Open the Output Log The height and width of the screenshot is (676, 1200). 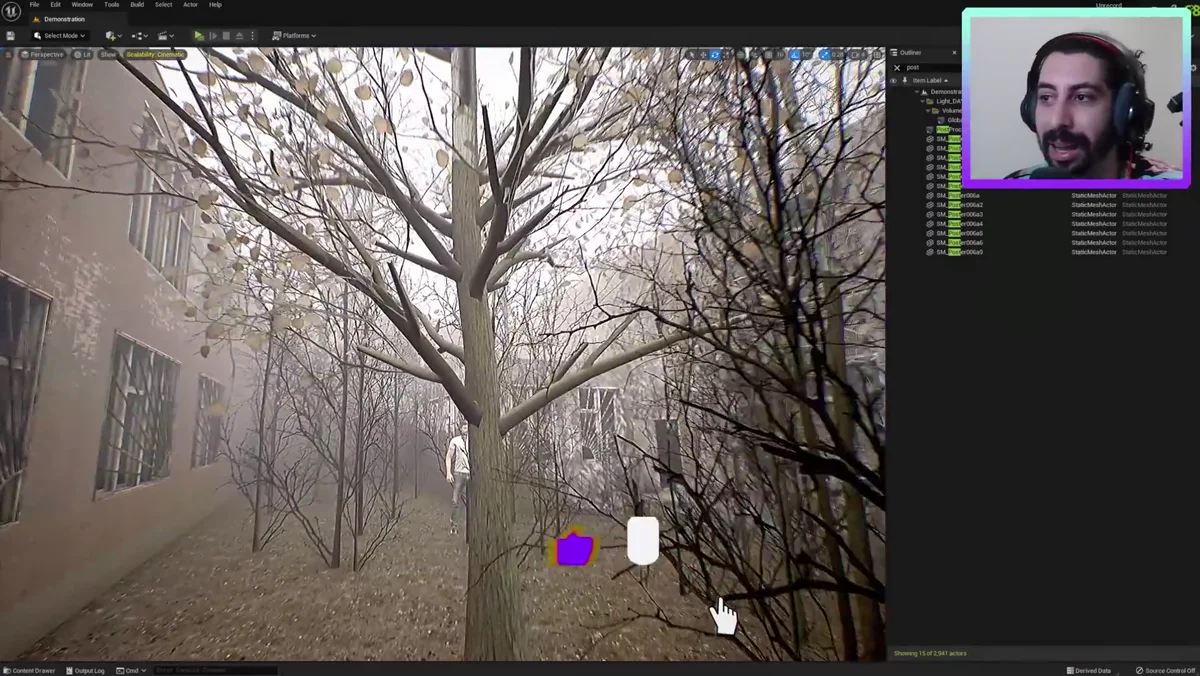(x=86, y=670)
